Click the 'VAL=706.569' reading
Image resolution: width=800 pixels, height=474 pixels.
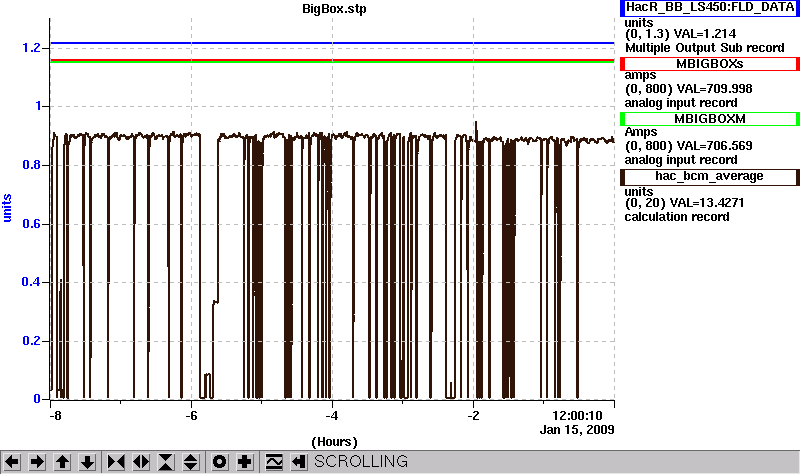coord(714,146)
